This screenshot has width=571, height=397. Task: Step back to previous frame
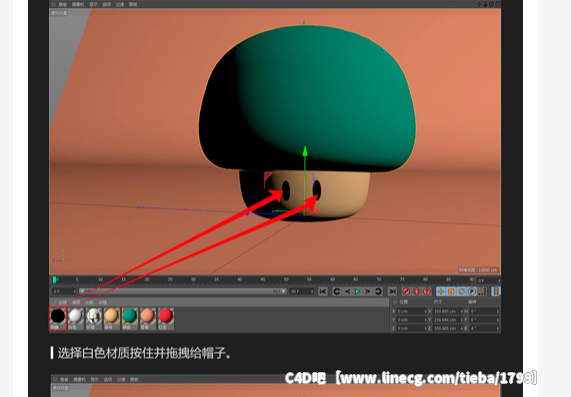click(347, 291)
